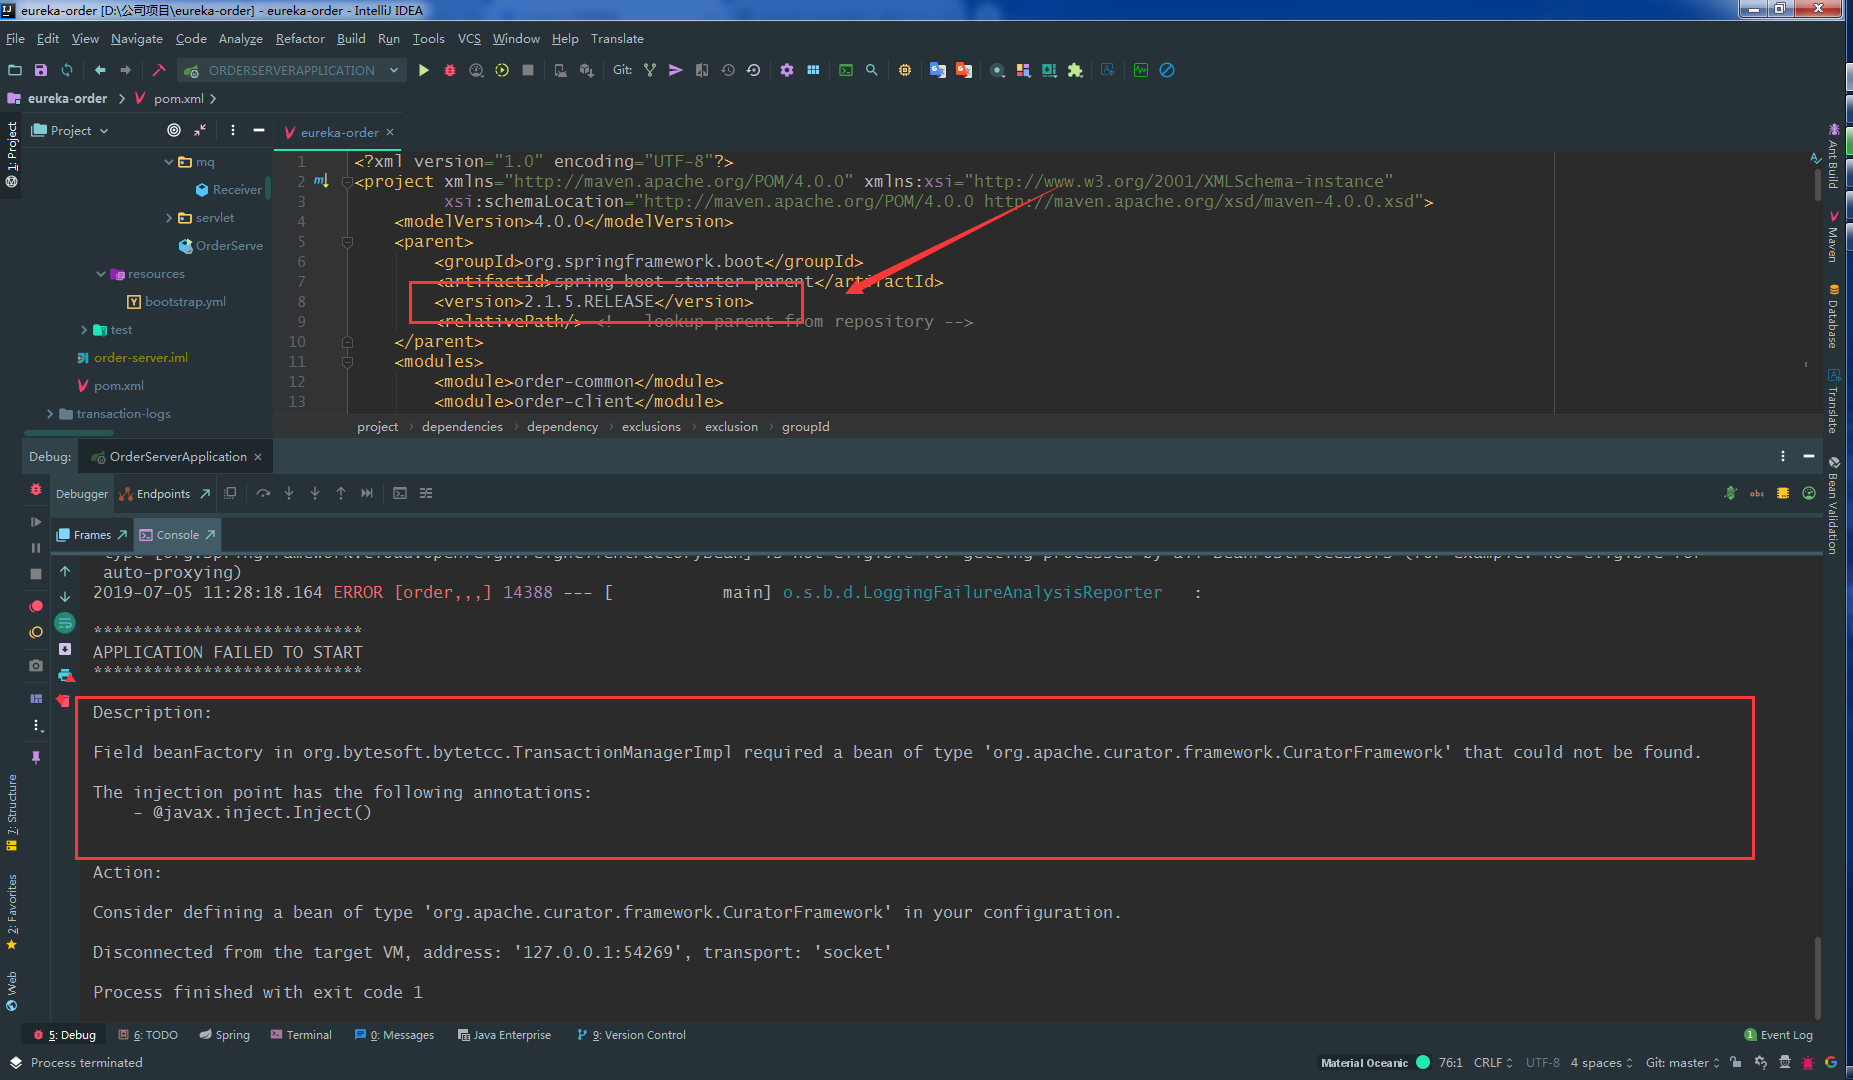Open the CRLF line separator selector

coord(1493,1063)
